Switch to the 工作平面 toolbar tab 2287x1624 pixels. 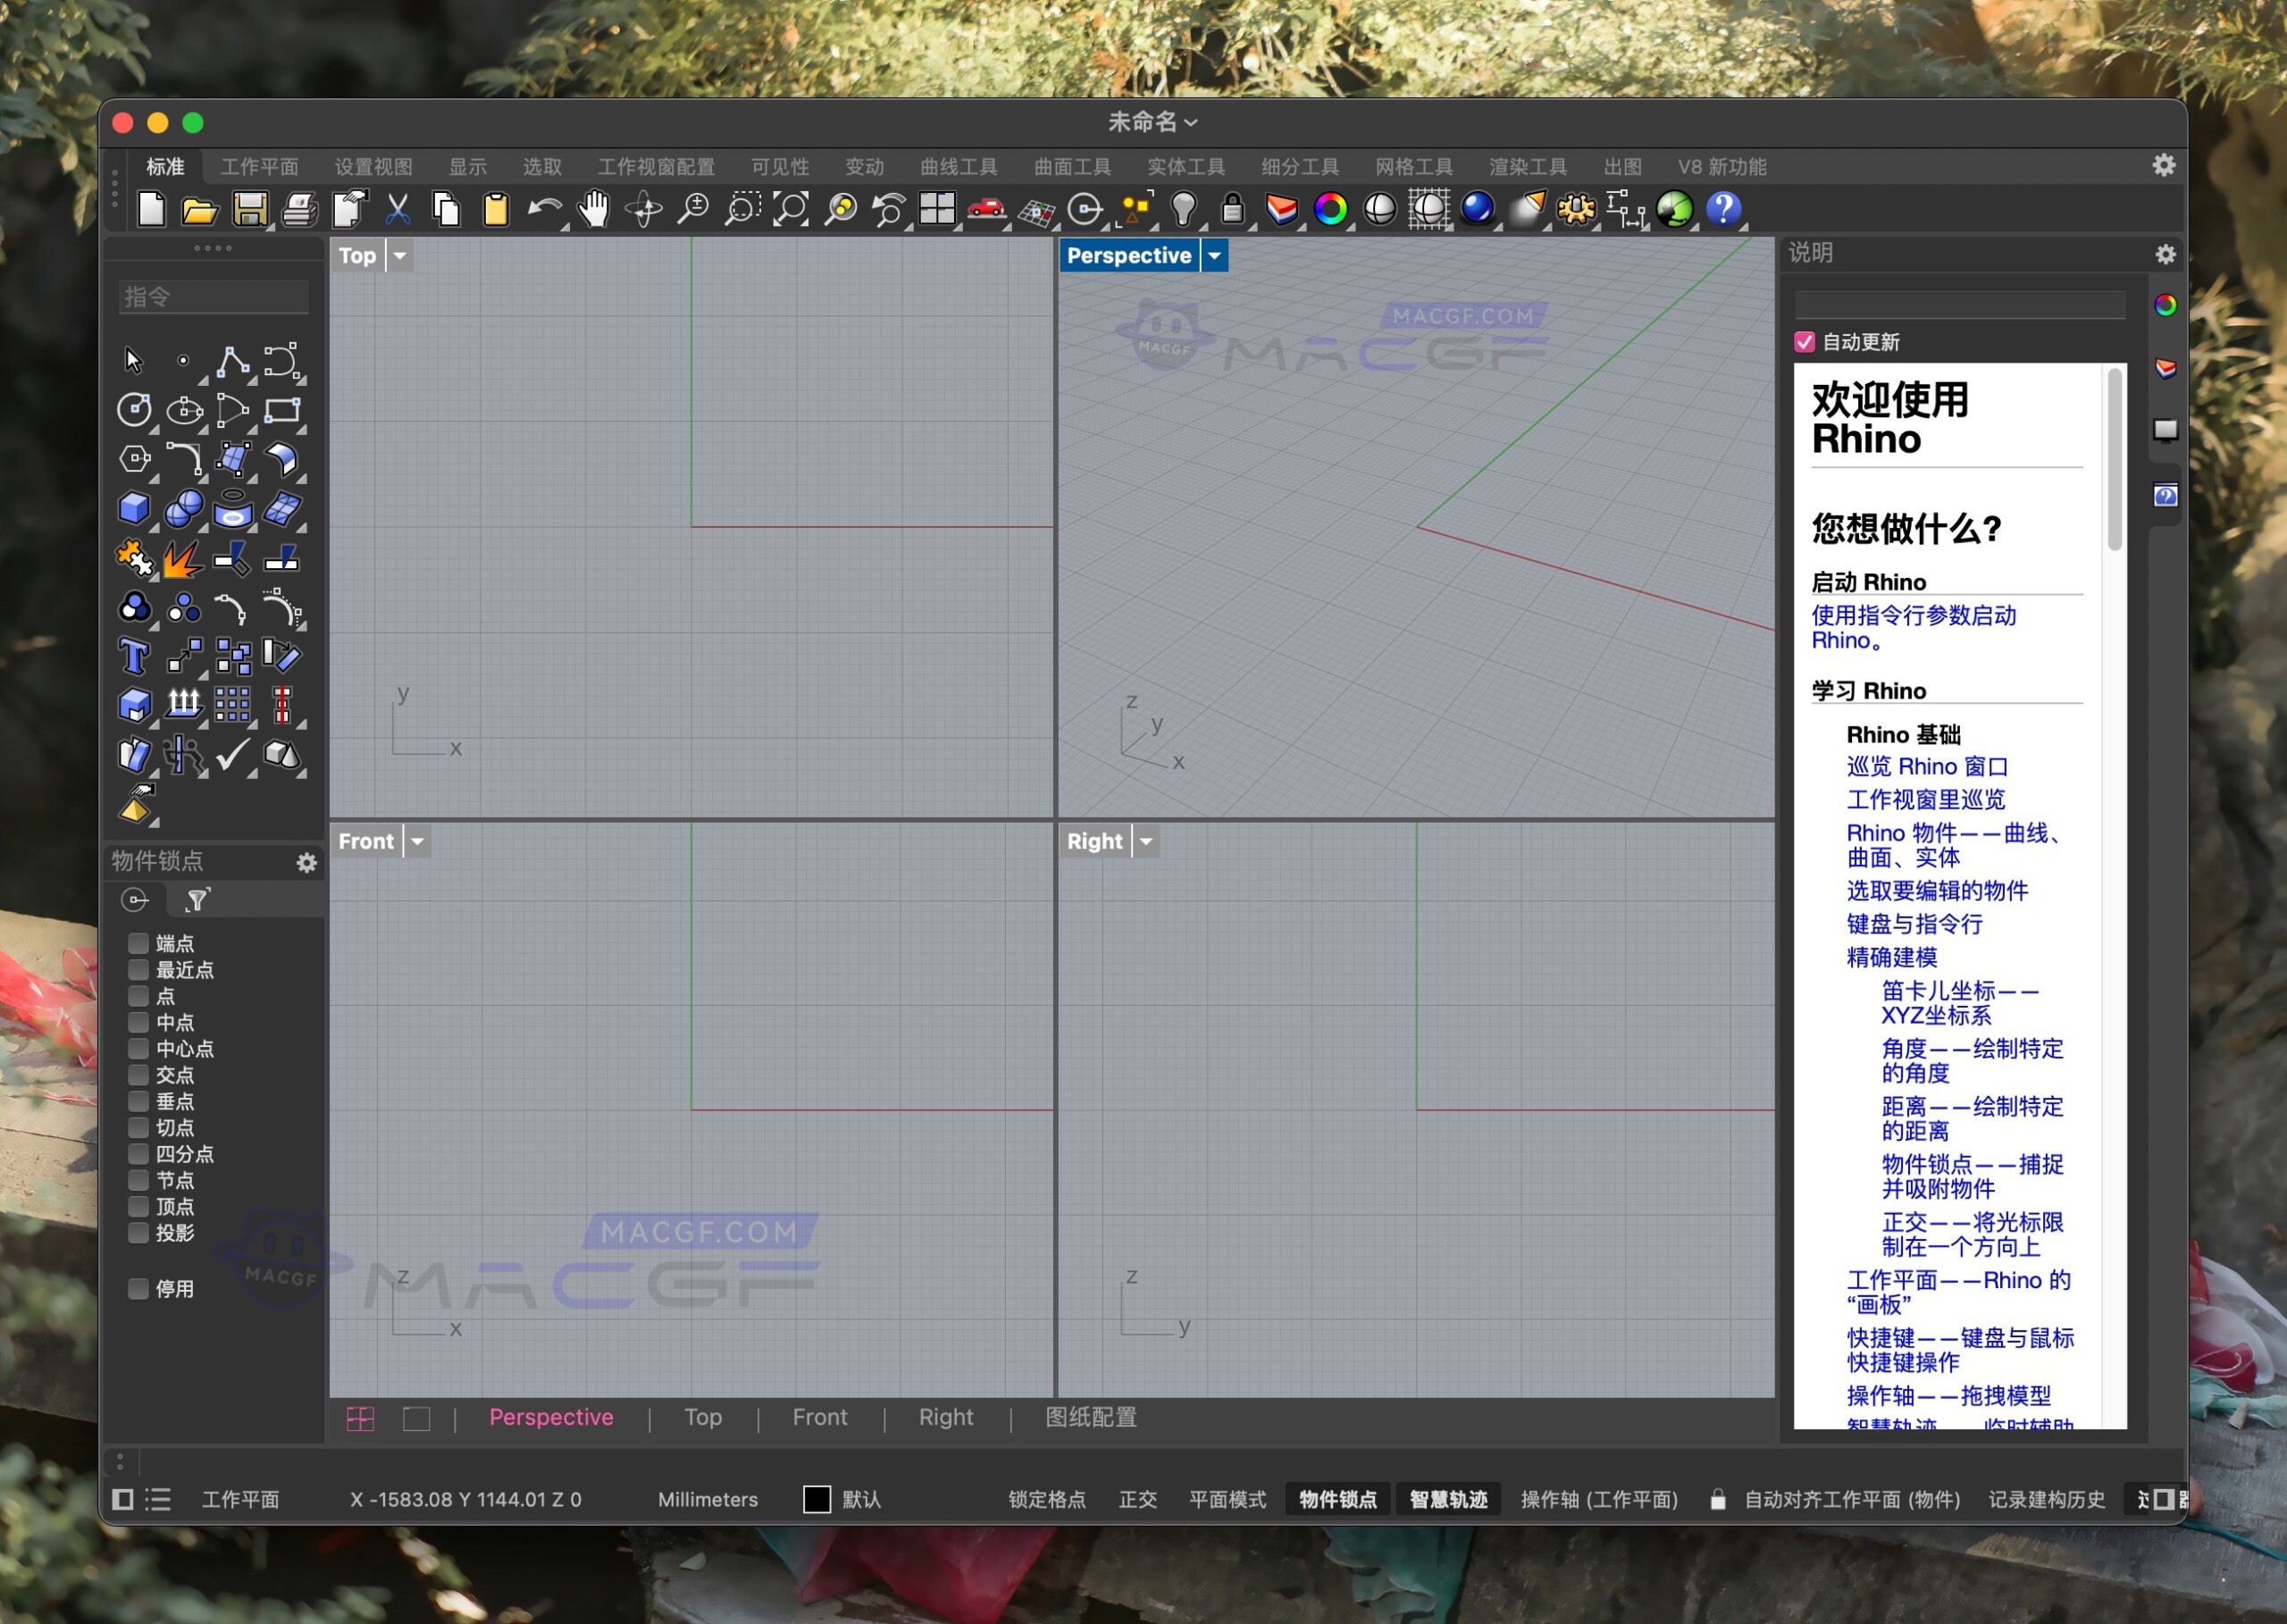coord(259,167)
